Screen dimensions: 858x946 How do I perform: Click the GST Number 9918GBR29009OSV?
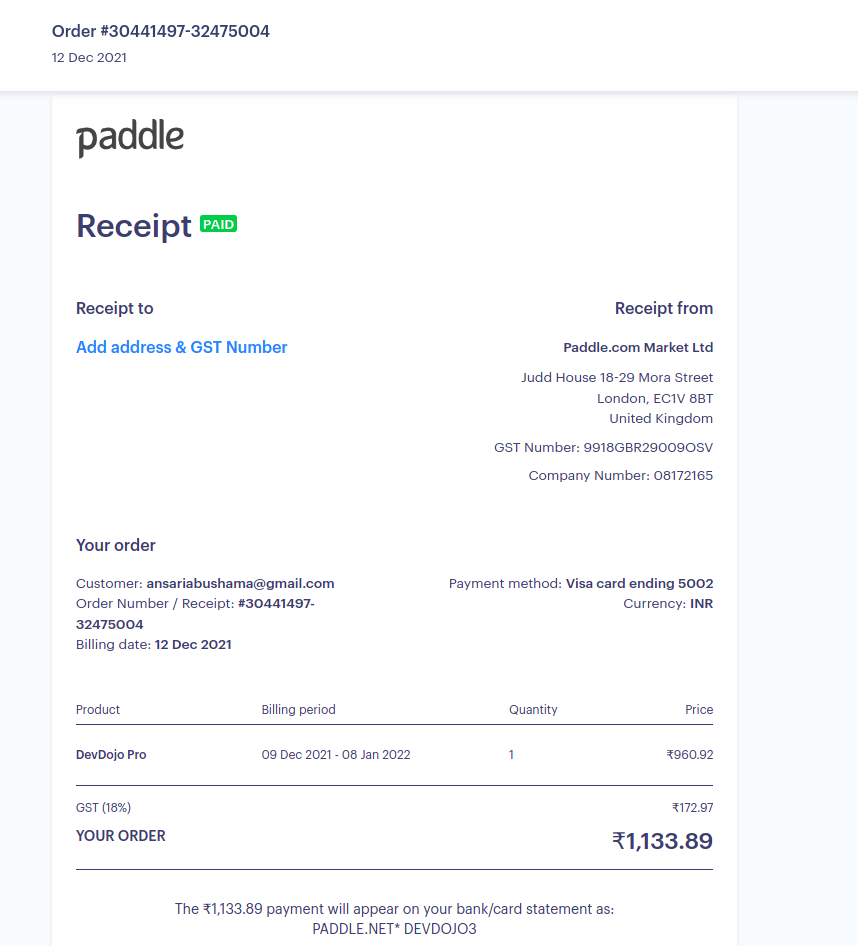pyautogui.click(x=603, y=448)
